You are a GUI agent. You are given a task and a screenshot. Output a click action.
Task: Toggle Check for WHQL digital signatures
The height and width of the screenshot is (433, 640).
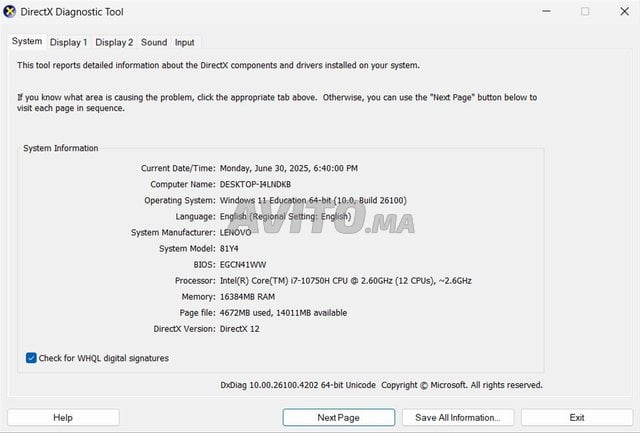tap(32, 358)
